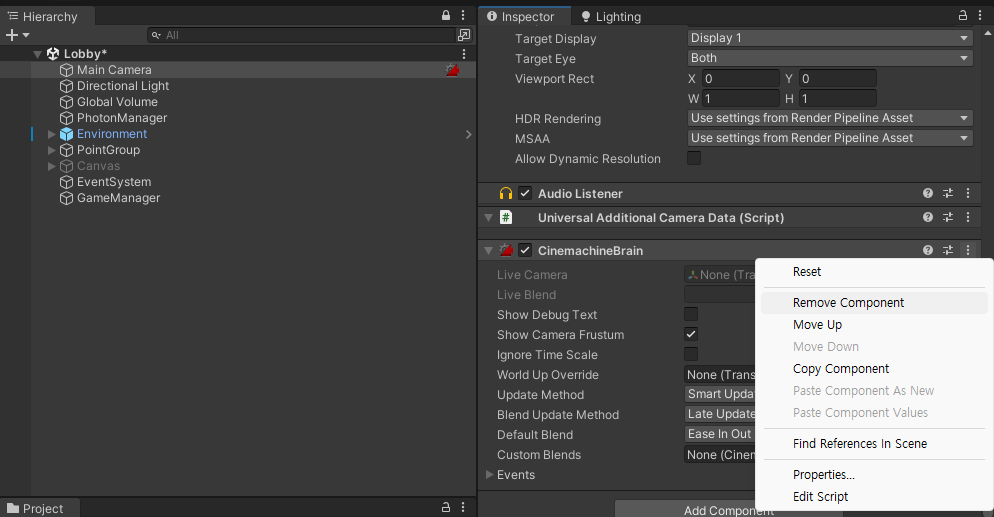Click the plus icon to create object

tap(11, 35)
